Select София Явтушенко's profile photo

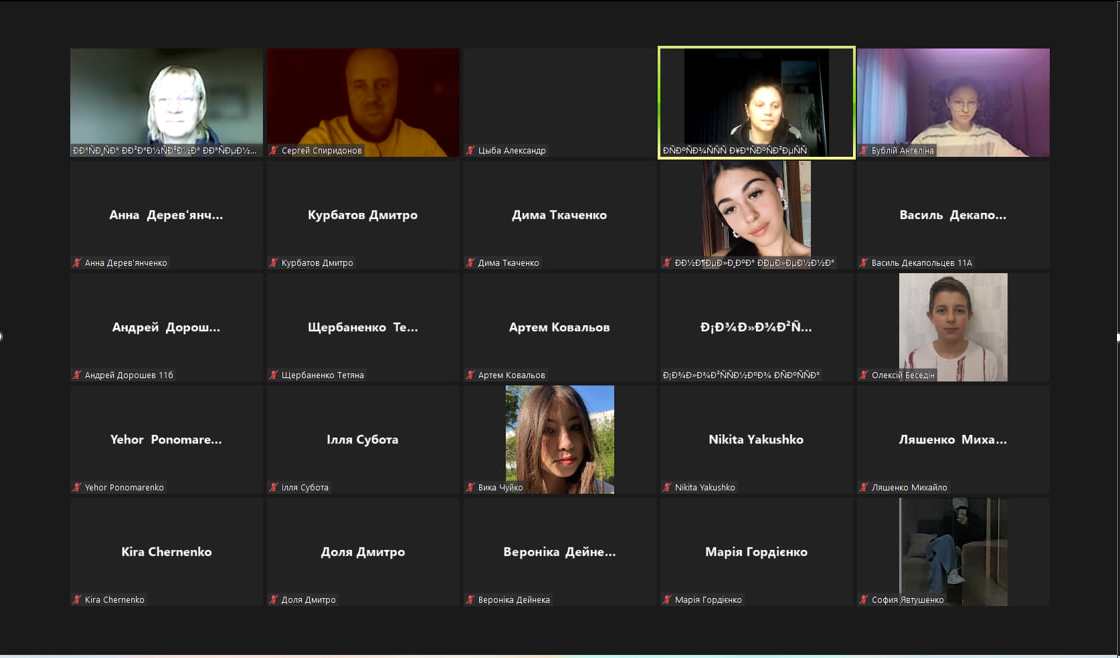pyautogui.click(x=953, y=552)
